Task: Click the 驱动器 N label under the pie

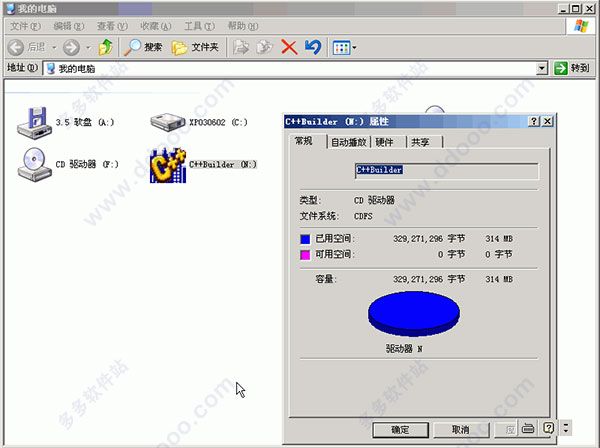Action: pos(404,349)
